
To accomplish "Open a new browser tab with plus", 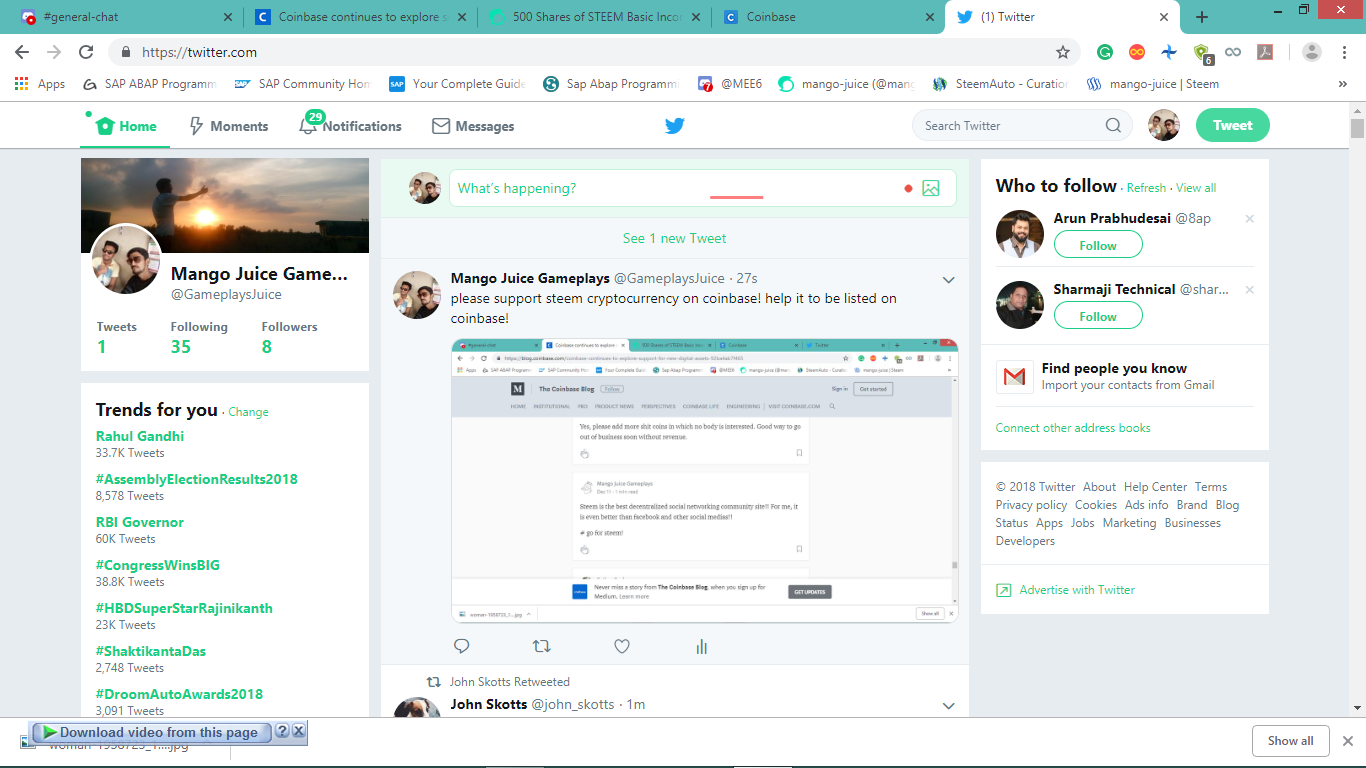I will [1202, 17].
